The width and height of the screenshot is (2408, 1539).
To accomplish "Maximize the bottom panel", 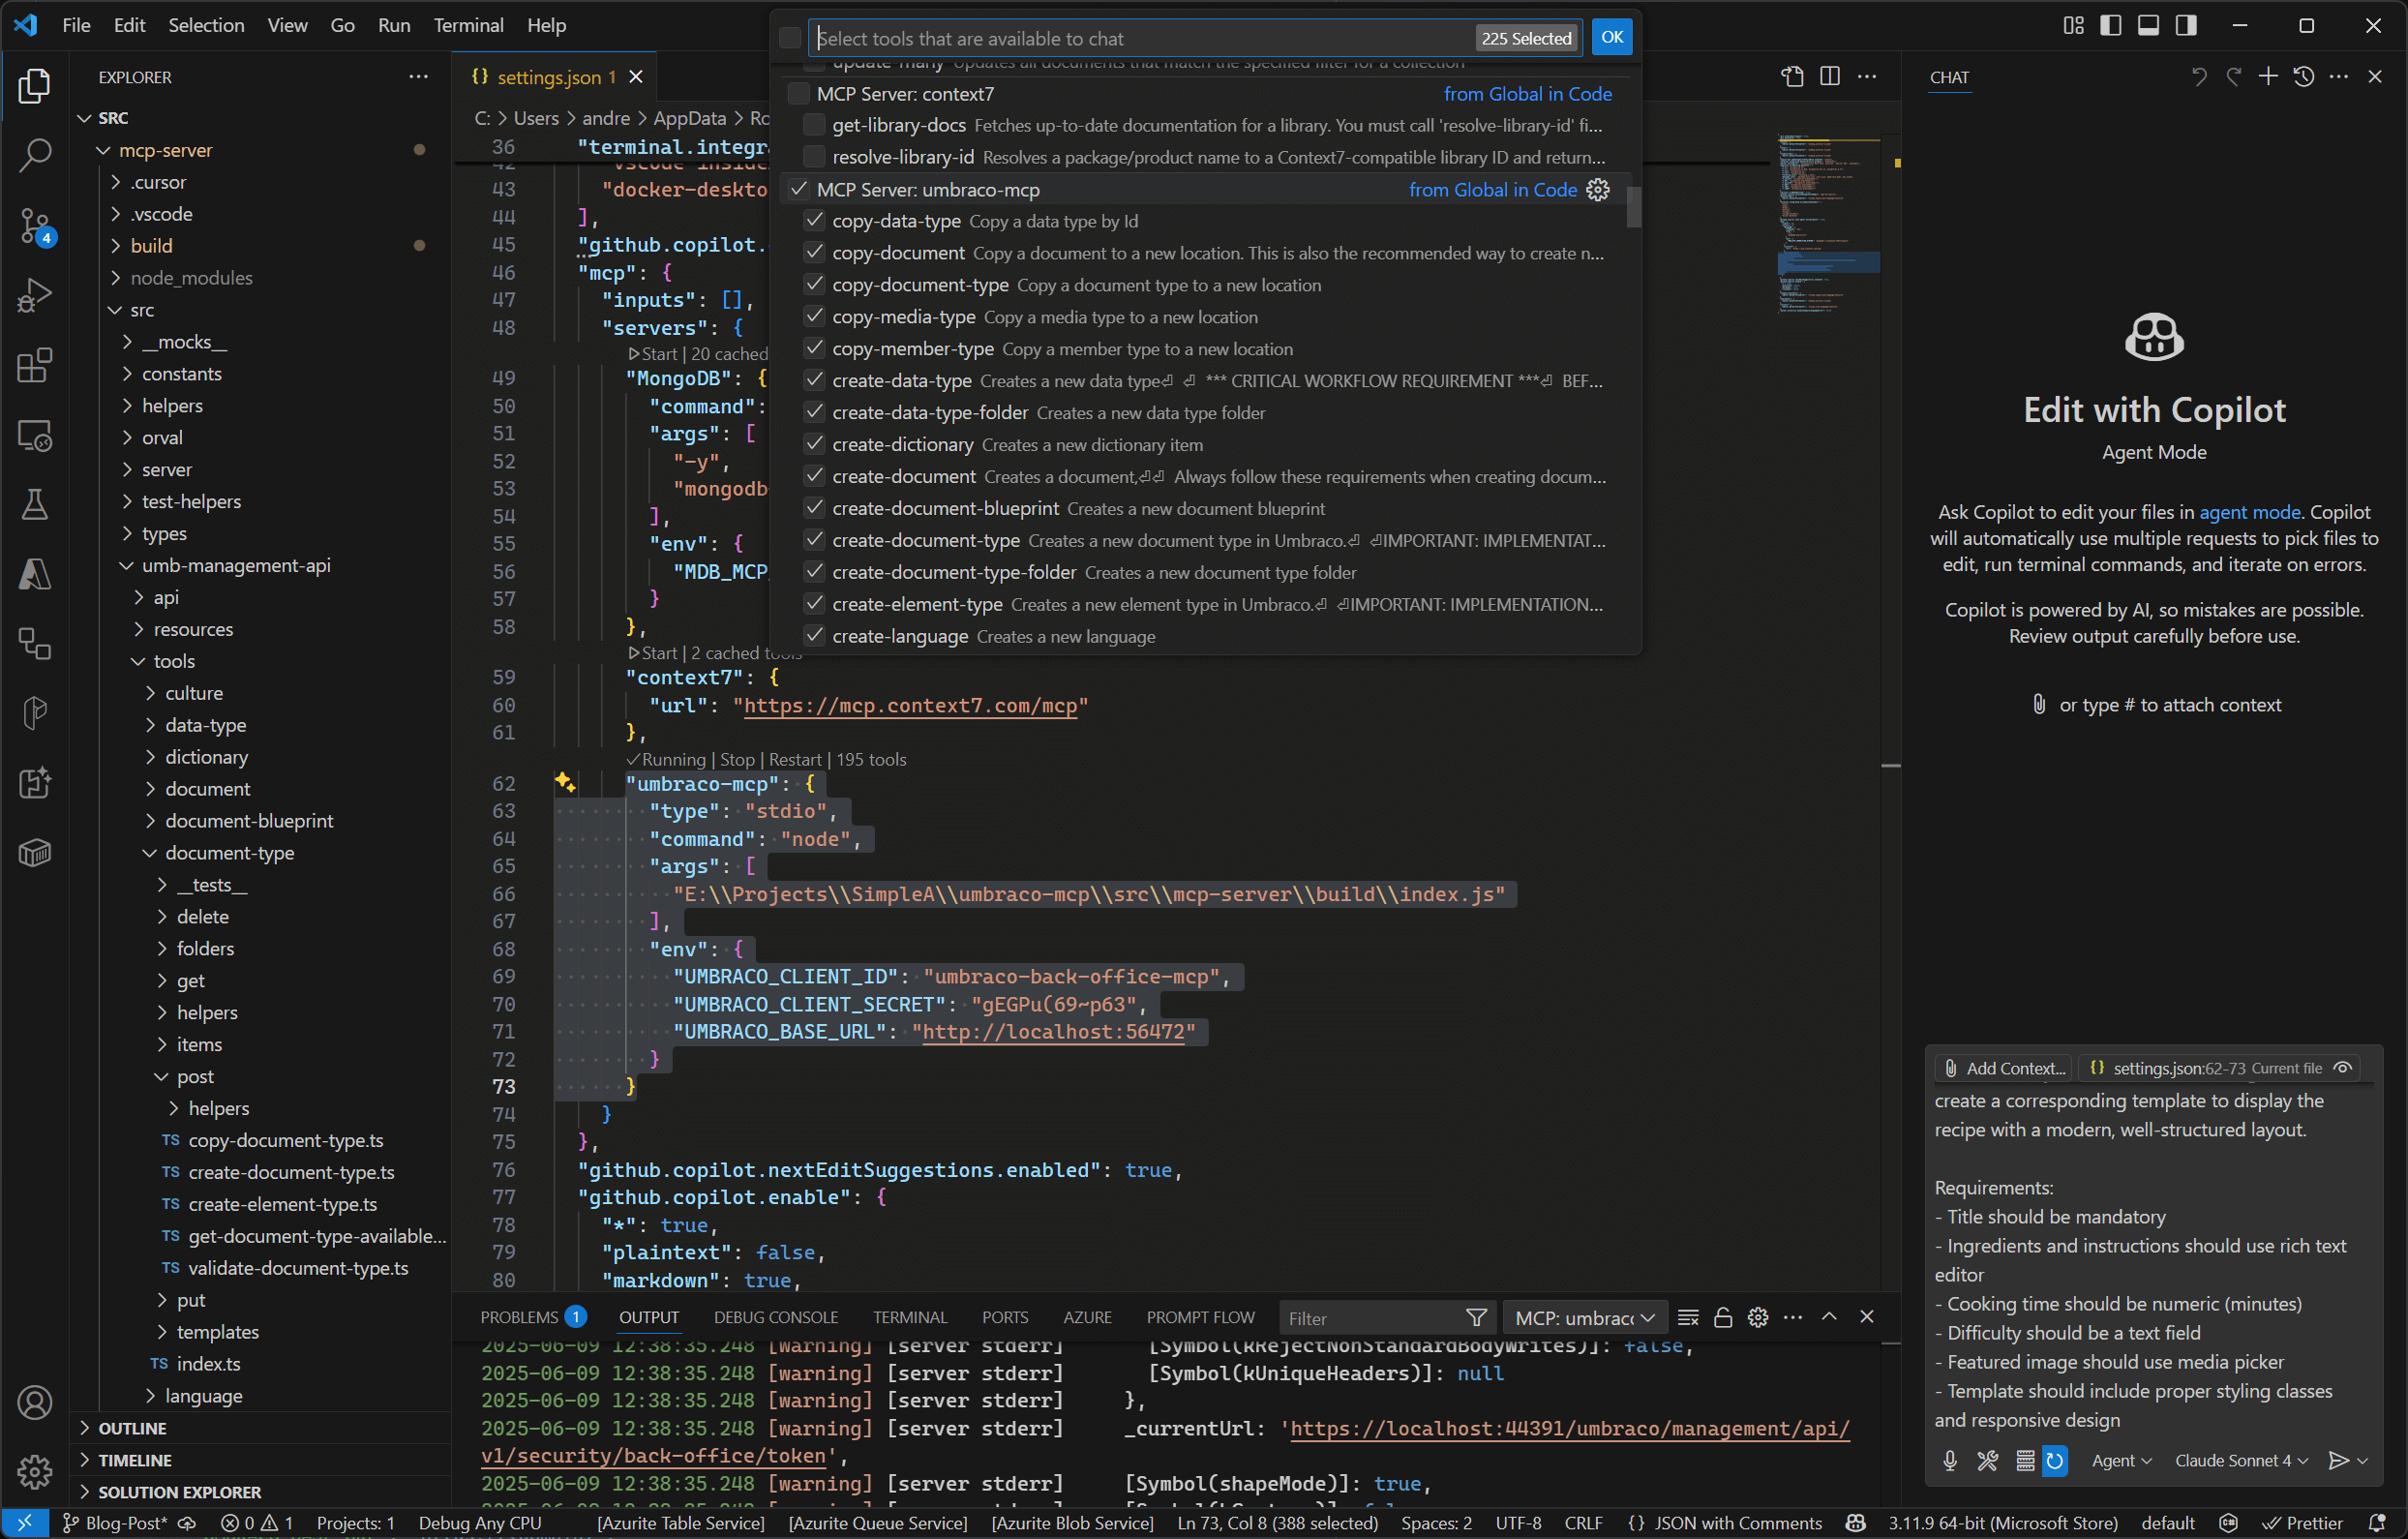I will coord(1829,1317).
